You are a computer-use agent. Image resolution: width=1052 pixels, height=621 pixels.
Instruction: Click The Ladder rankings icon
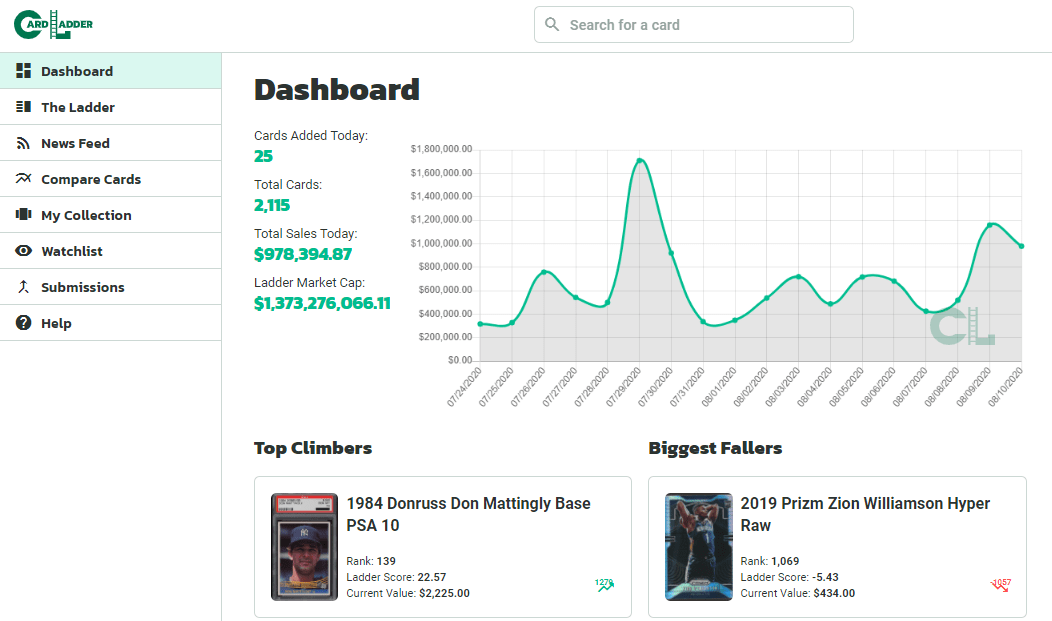pyautogui.click(x=22, y=107)
